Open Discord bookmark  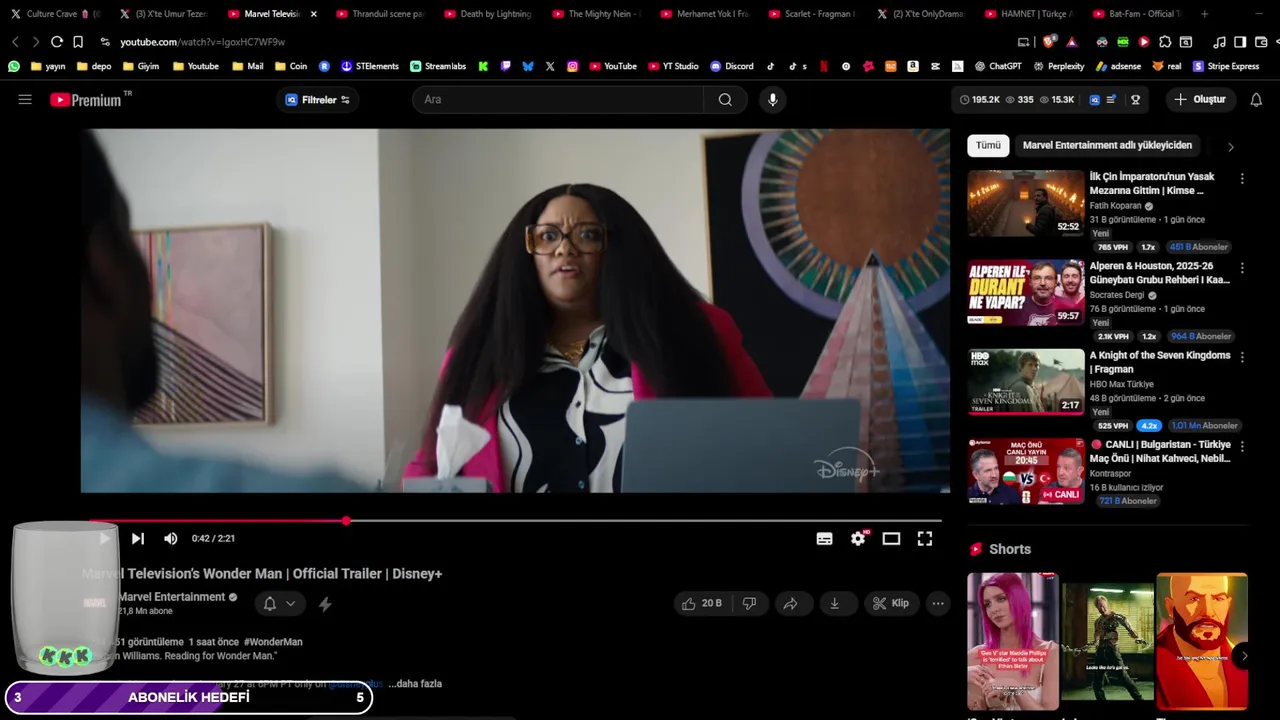pos(732,66)
